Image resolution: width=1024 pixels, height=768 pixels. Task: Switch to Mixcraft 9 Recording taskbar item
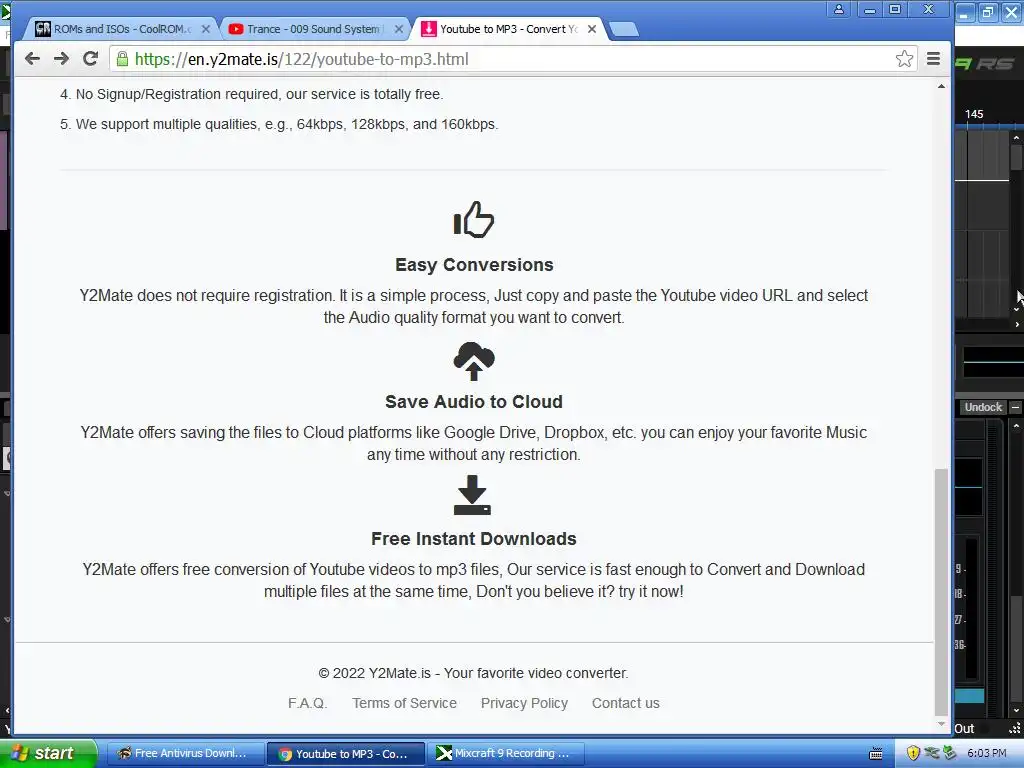[504, 754]
